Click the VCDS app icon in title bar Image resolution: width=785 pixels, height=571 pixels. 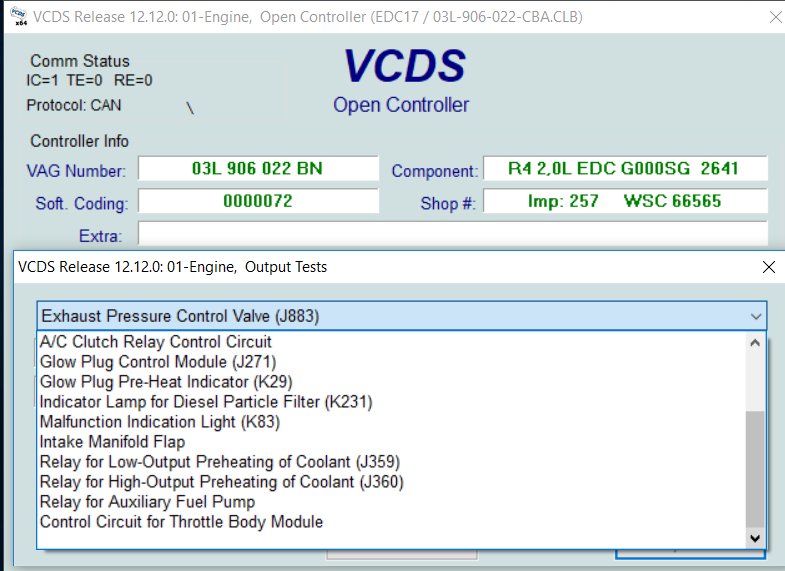18,17
